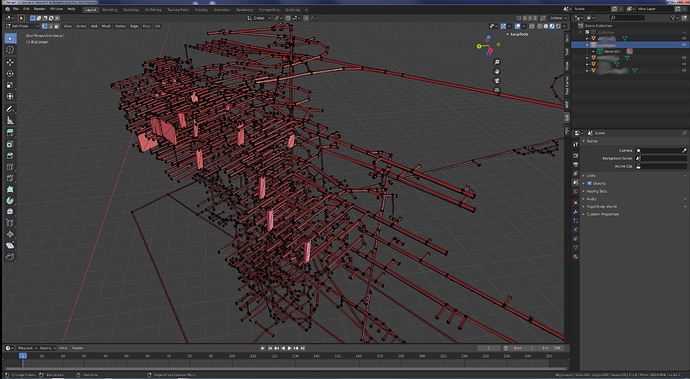This screenshot has width=690, height=379.
Task: Switch to wireframe viewport shading
Action: click(x=540, y=26)
